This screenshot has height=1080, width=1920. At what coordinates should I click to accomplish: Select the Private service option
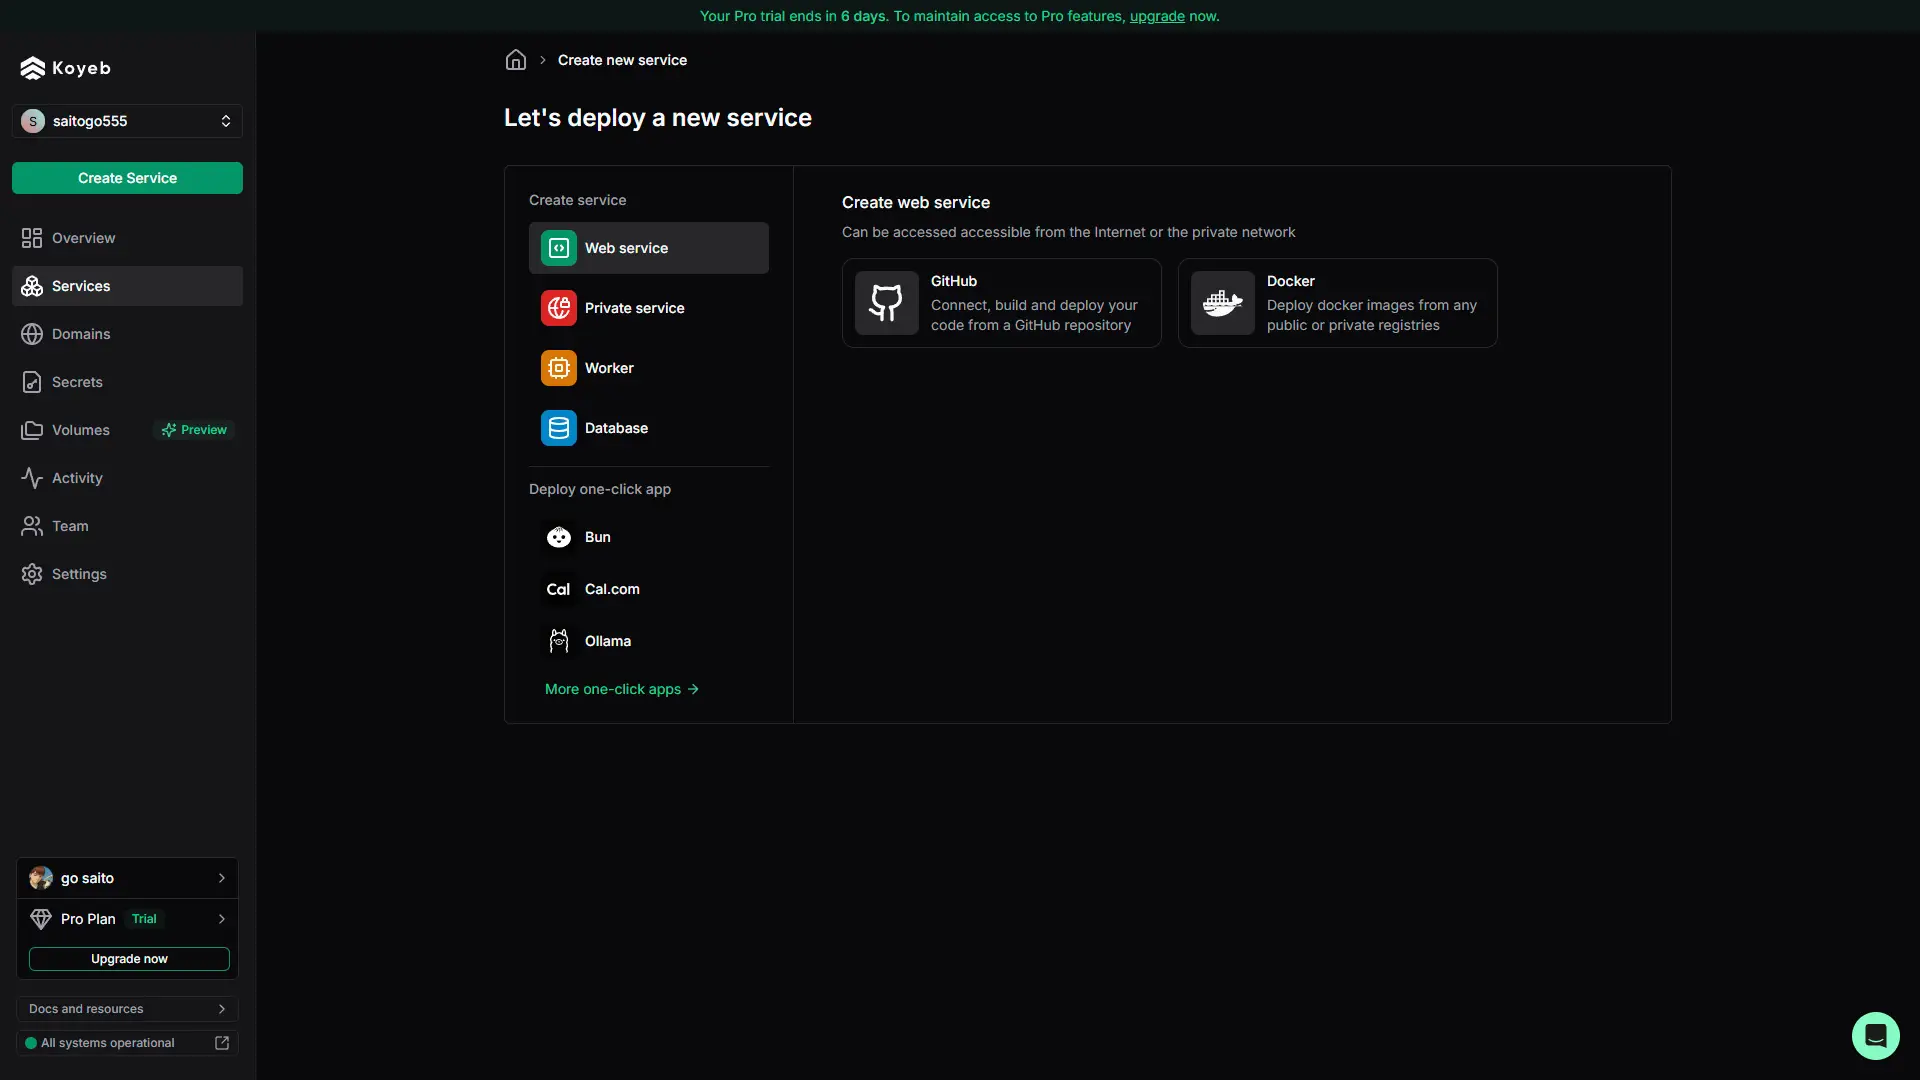tap(649, 308)
